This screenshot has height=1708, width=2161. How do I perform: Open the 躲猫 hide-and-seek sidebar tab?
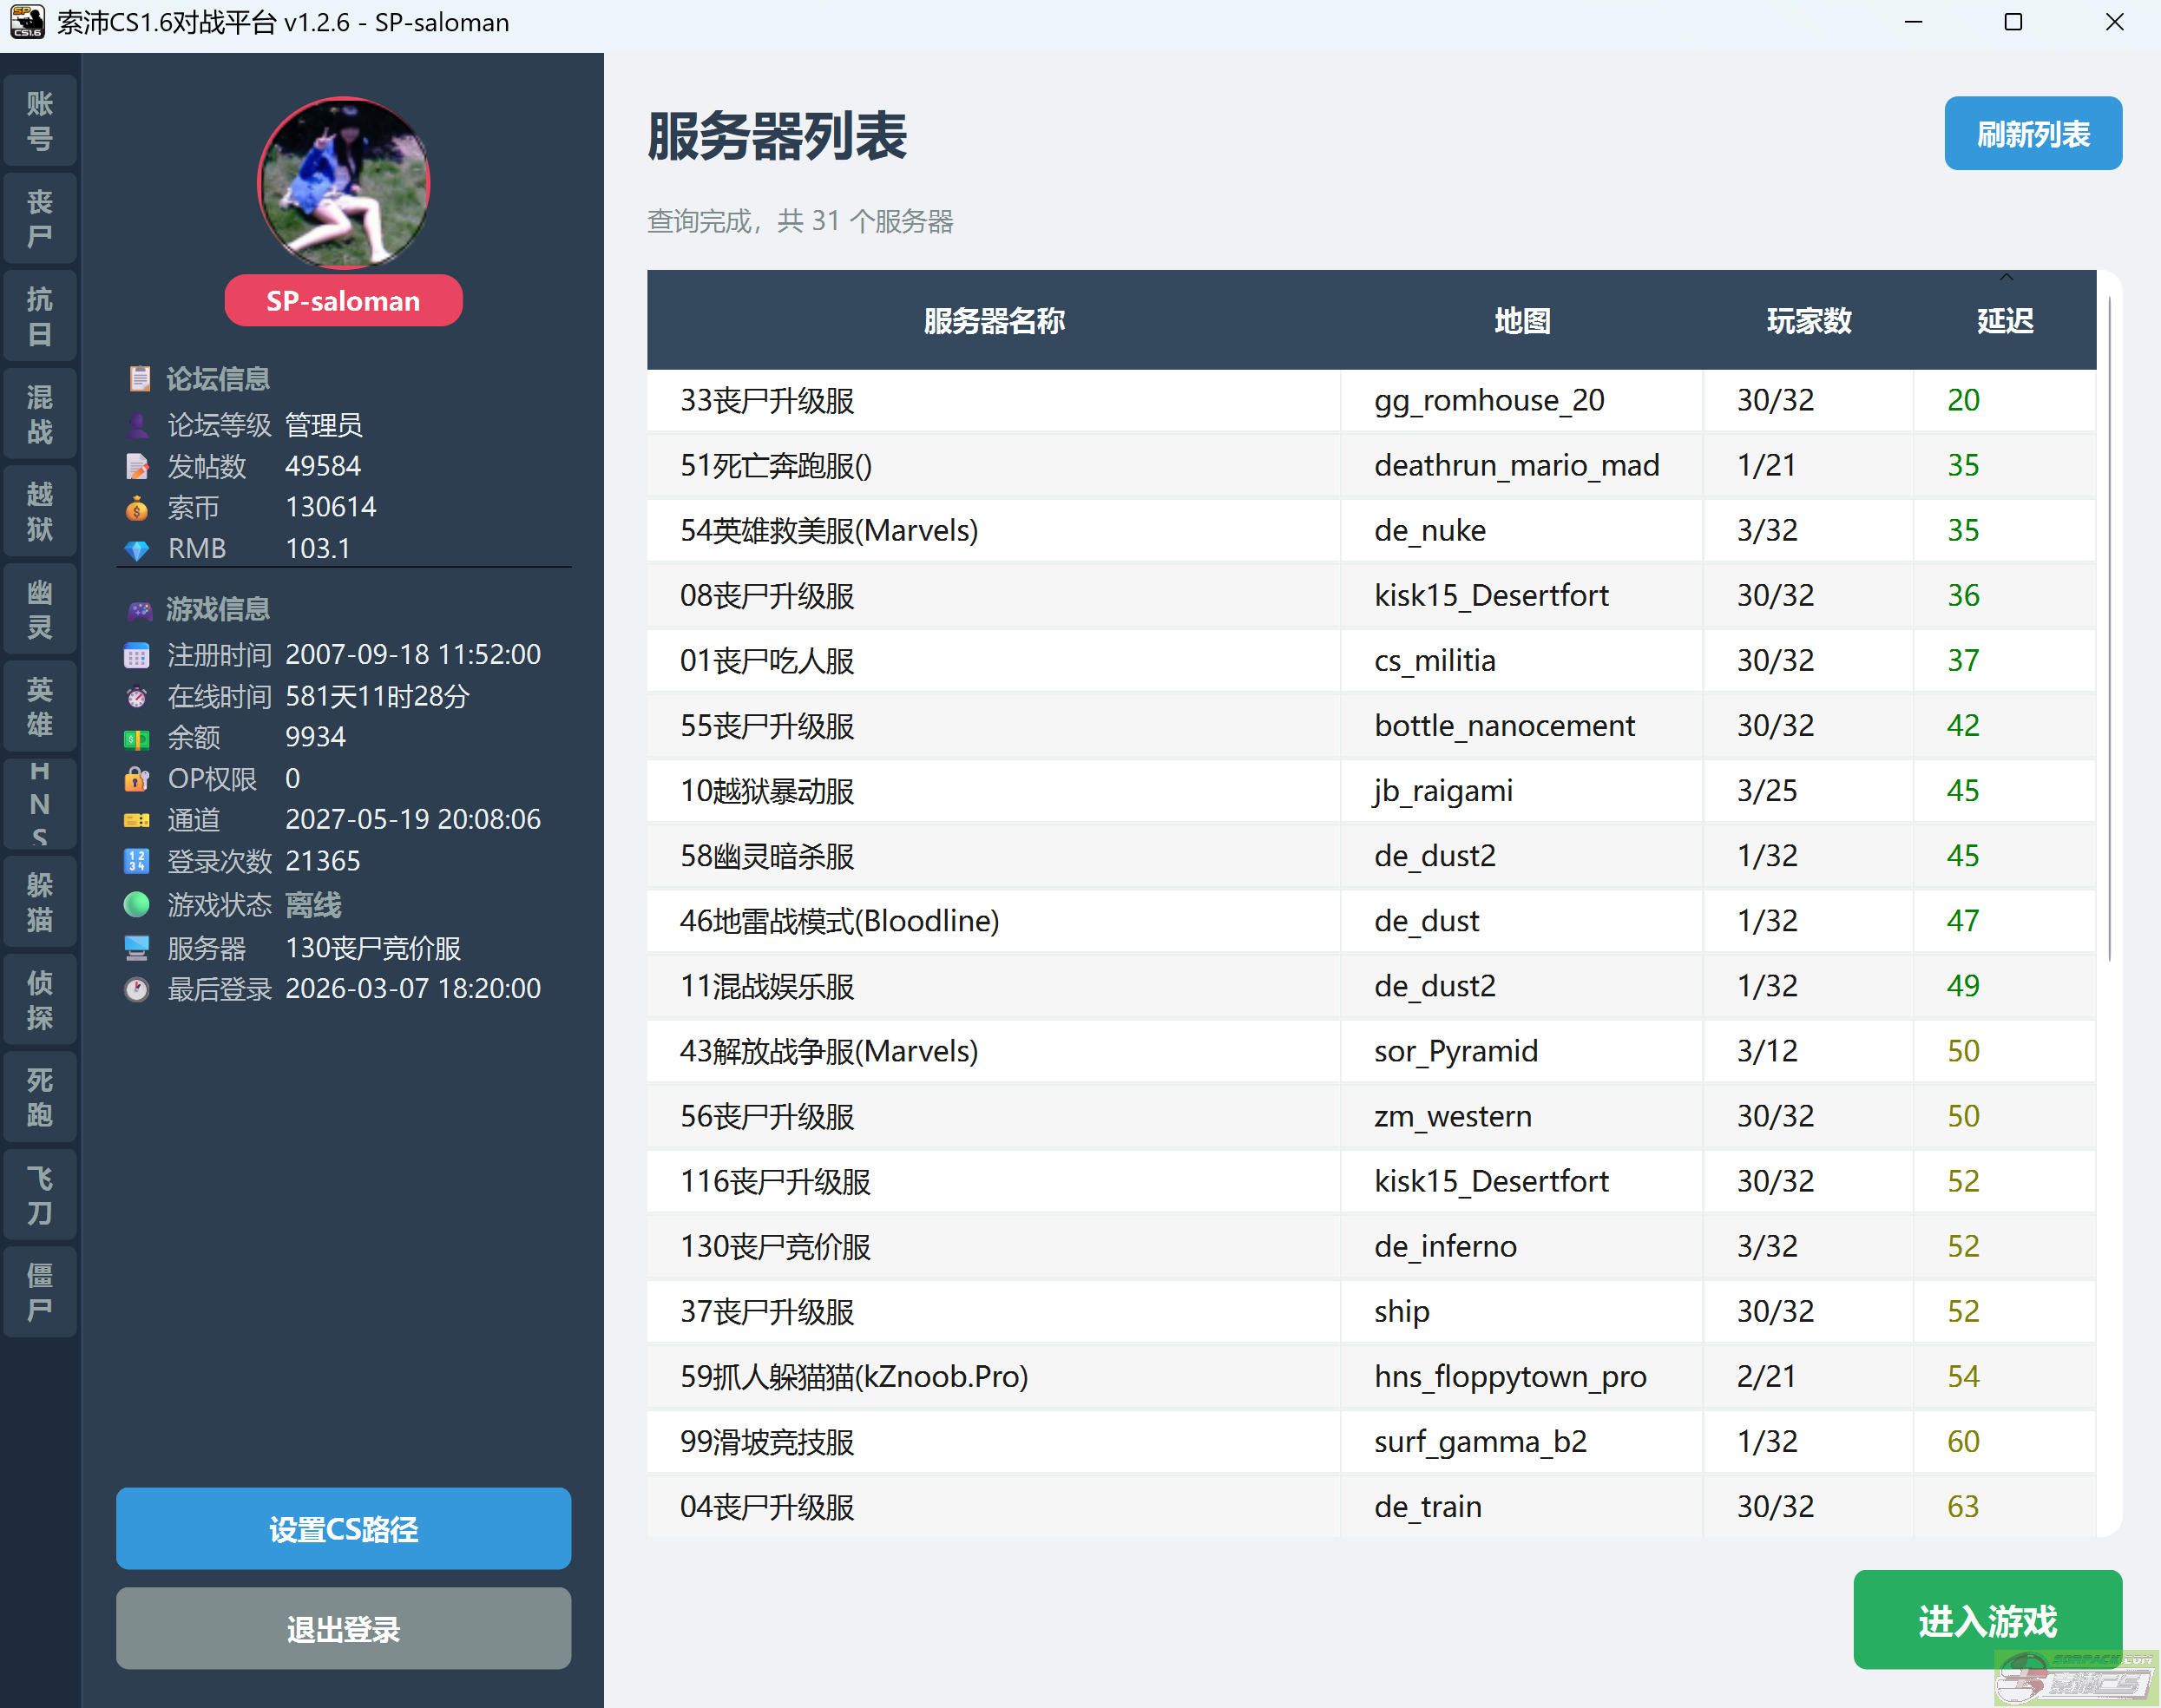pyautogui.click(x=40, y=902)
